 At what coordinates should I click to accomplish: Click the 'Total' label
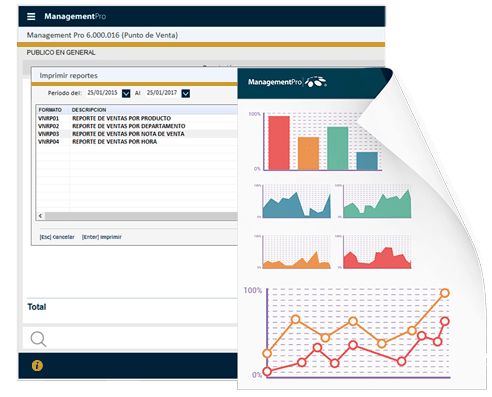click(x=37, y=307)
